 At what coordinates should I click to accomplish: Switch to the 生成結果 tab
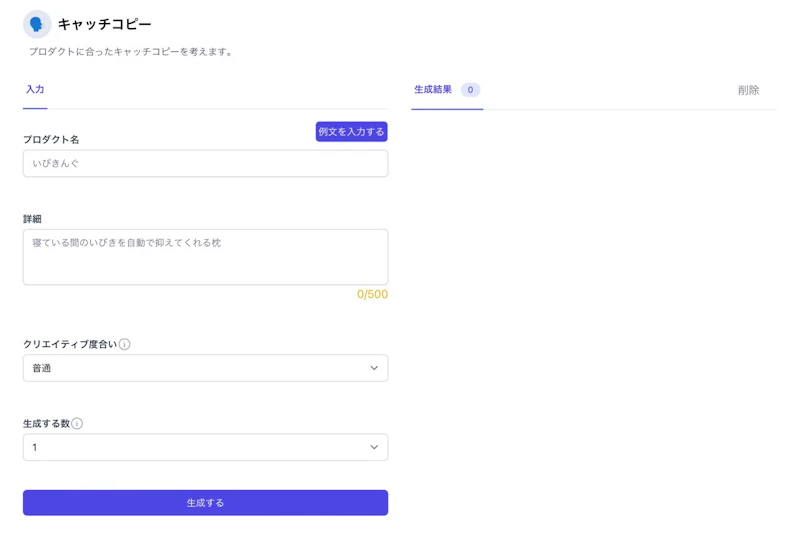(x=433, y=90)
